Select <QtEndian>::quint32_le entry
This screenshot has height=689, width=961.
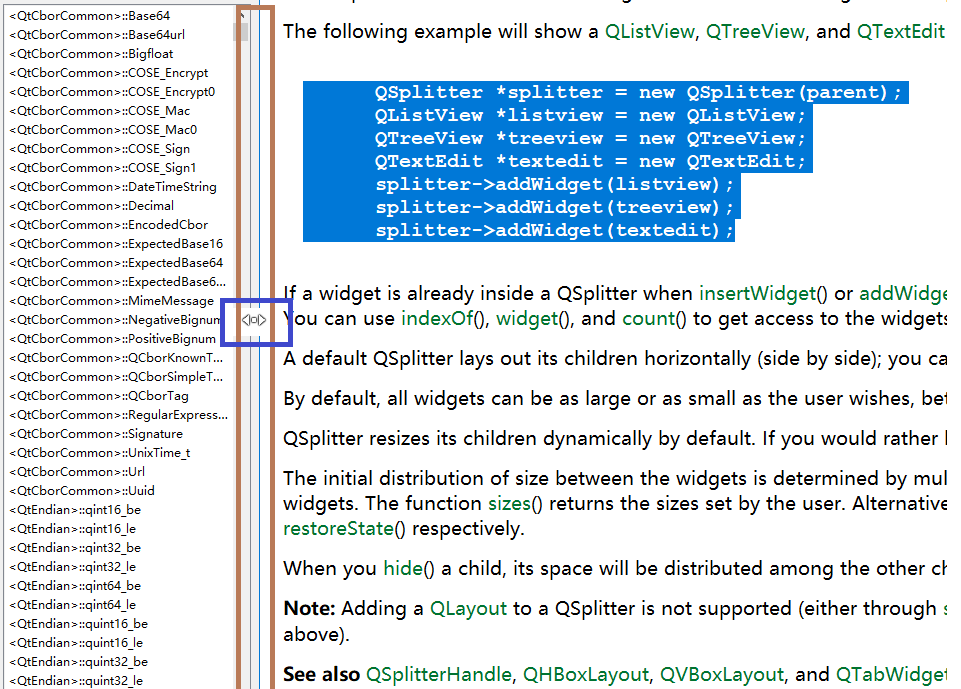coord(77,681)
